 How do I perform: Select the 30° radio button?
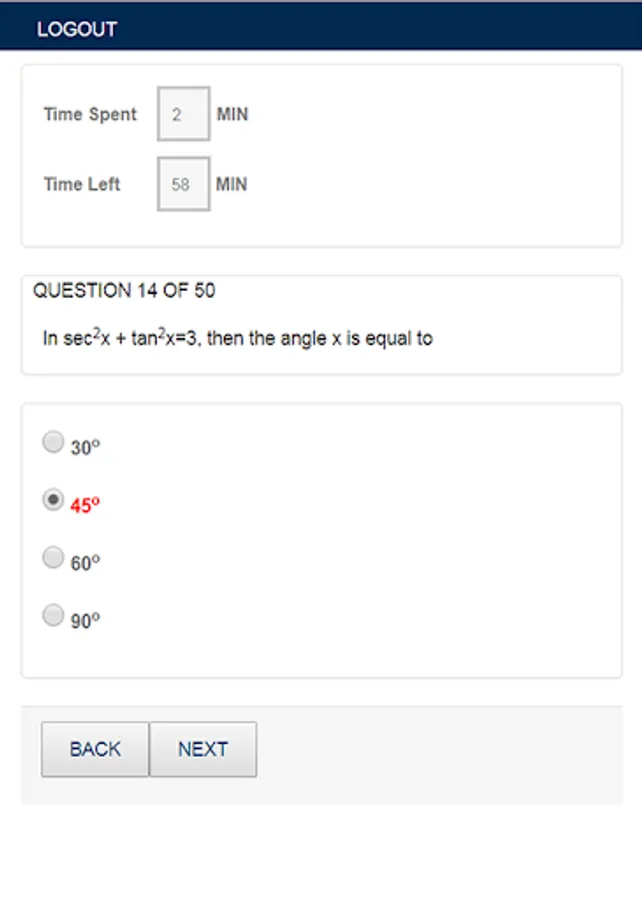(53, 442)
